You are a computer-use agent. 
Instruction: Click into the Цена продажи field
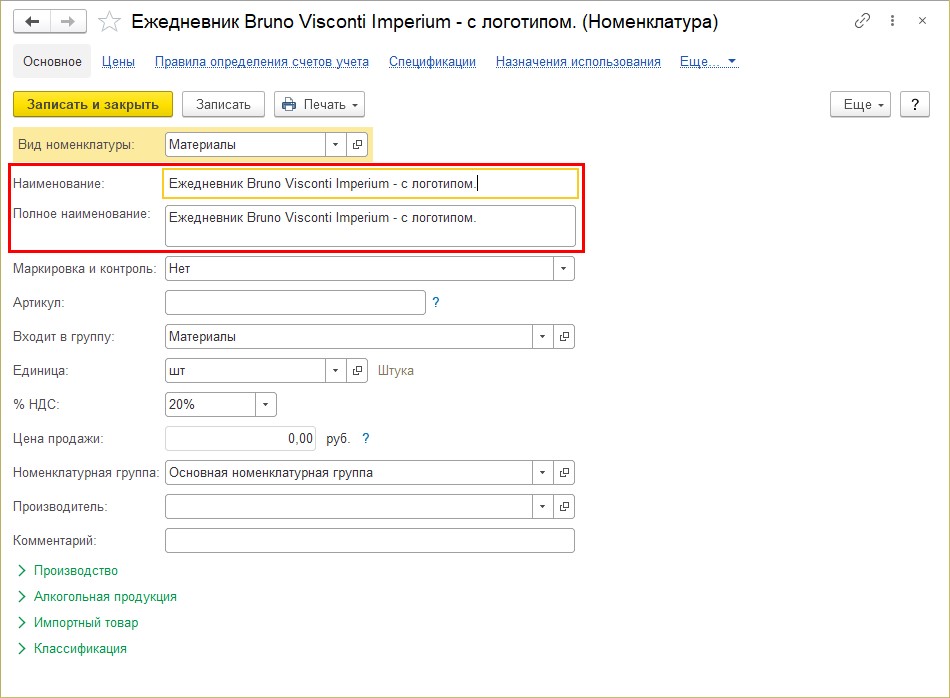pyautogui.click(x=241, y=439)
